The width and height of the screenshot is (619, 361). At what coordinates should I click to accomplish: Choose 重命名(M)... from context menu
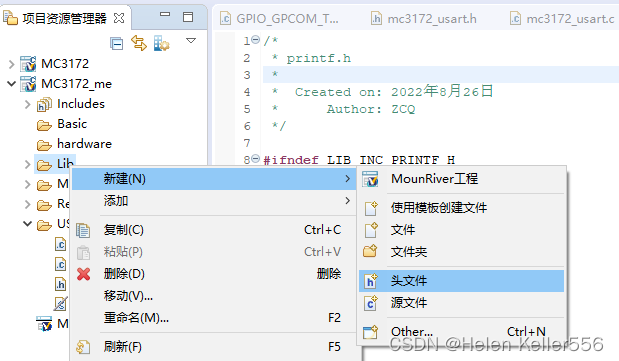coord(214,318)
